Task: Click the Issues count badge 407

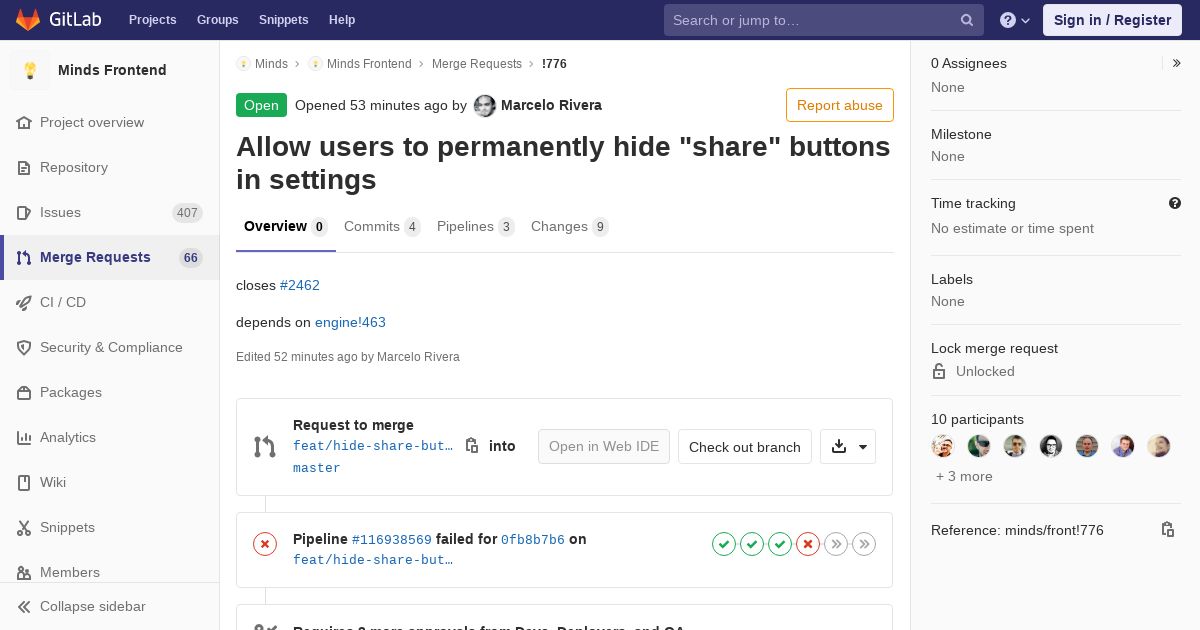Action: click(x=187, y=213)
